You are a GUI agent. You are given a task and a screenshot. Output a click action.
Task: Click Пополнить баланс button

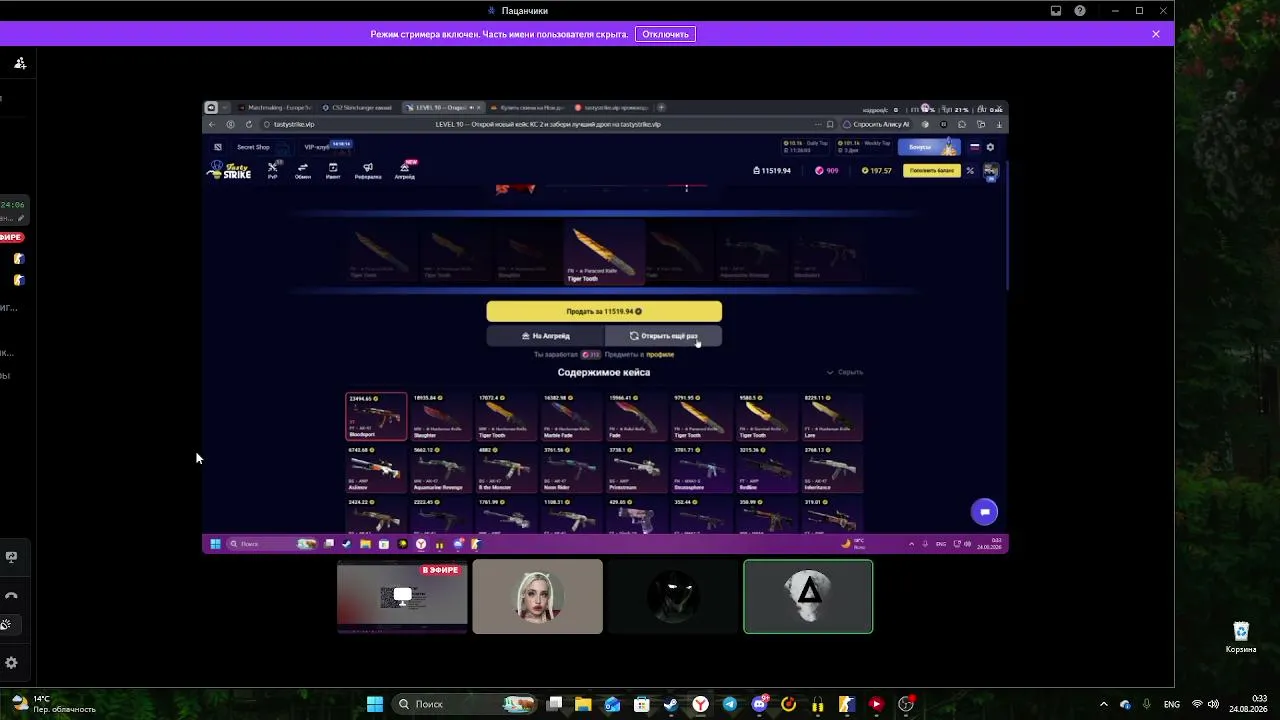pos(931,171)
